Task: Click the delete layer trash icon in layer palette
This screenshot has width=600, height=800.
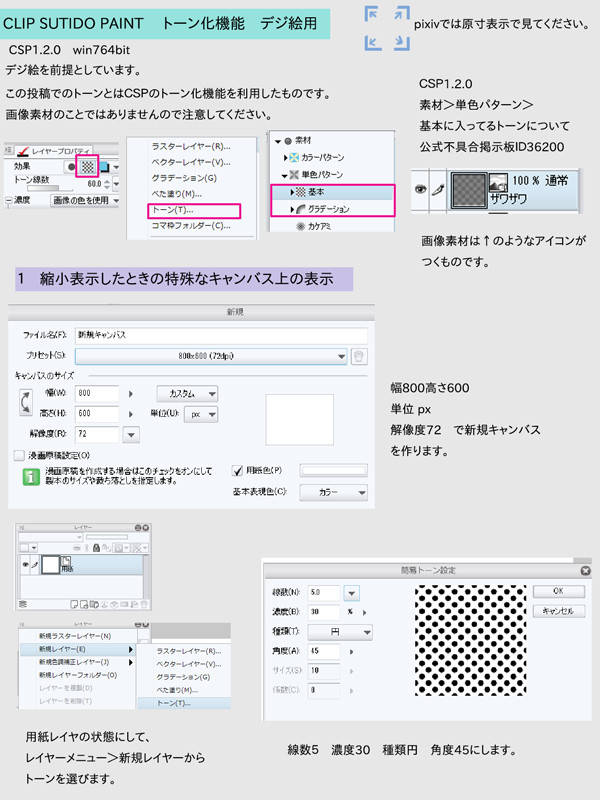Action: 144,604
